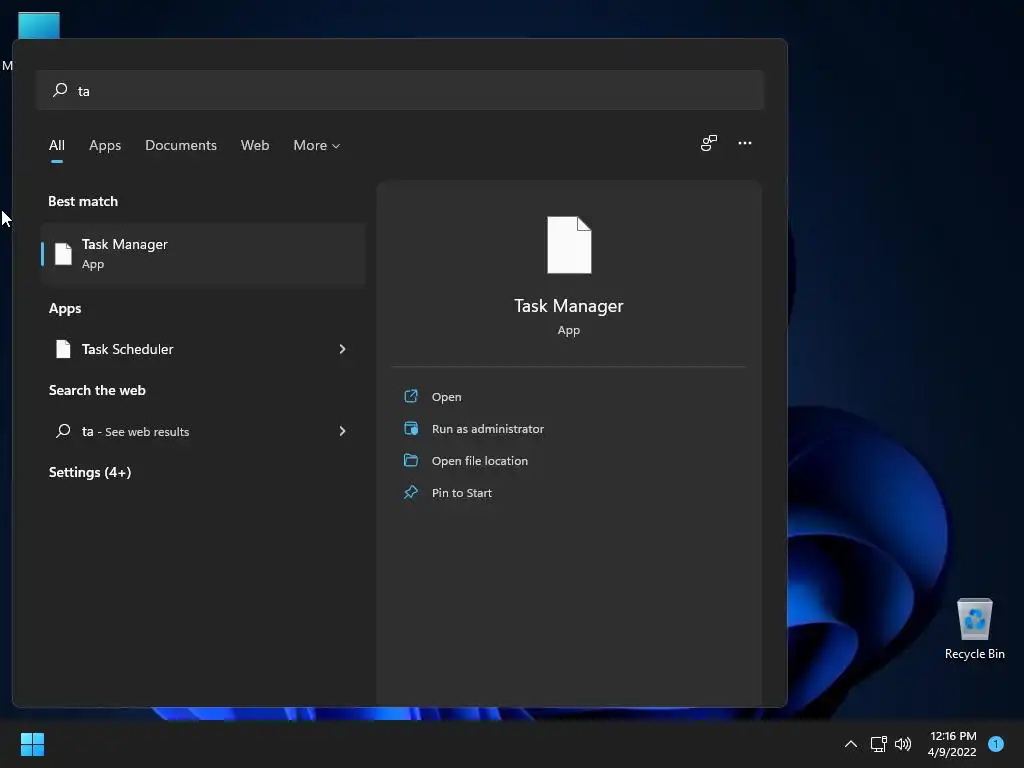Click 'ta - See web results' entry
1024x768 pixels.
(x=202, y=431)
